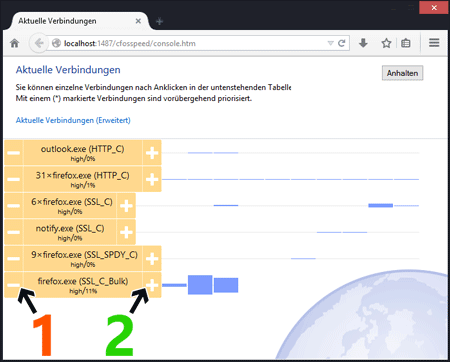Screen dimensions: 450x362
Task: Lower priority of 9×firefox.exe (SSL_SPDY_C)
Action: pos(14,258)
